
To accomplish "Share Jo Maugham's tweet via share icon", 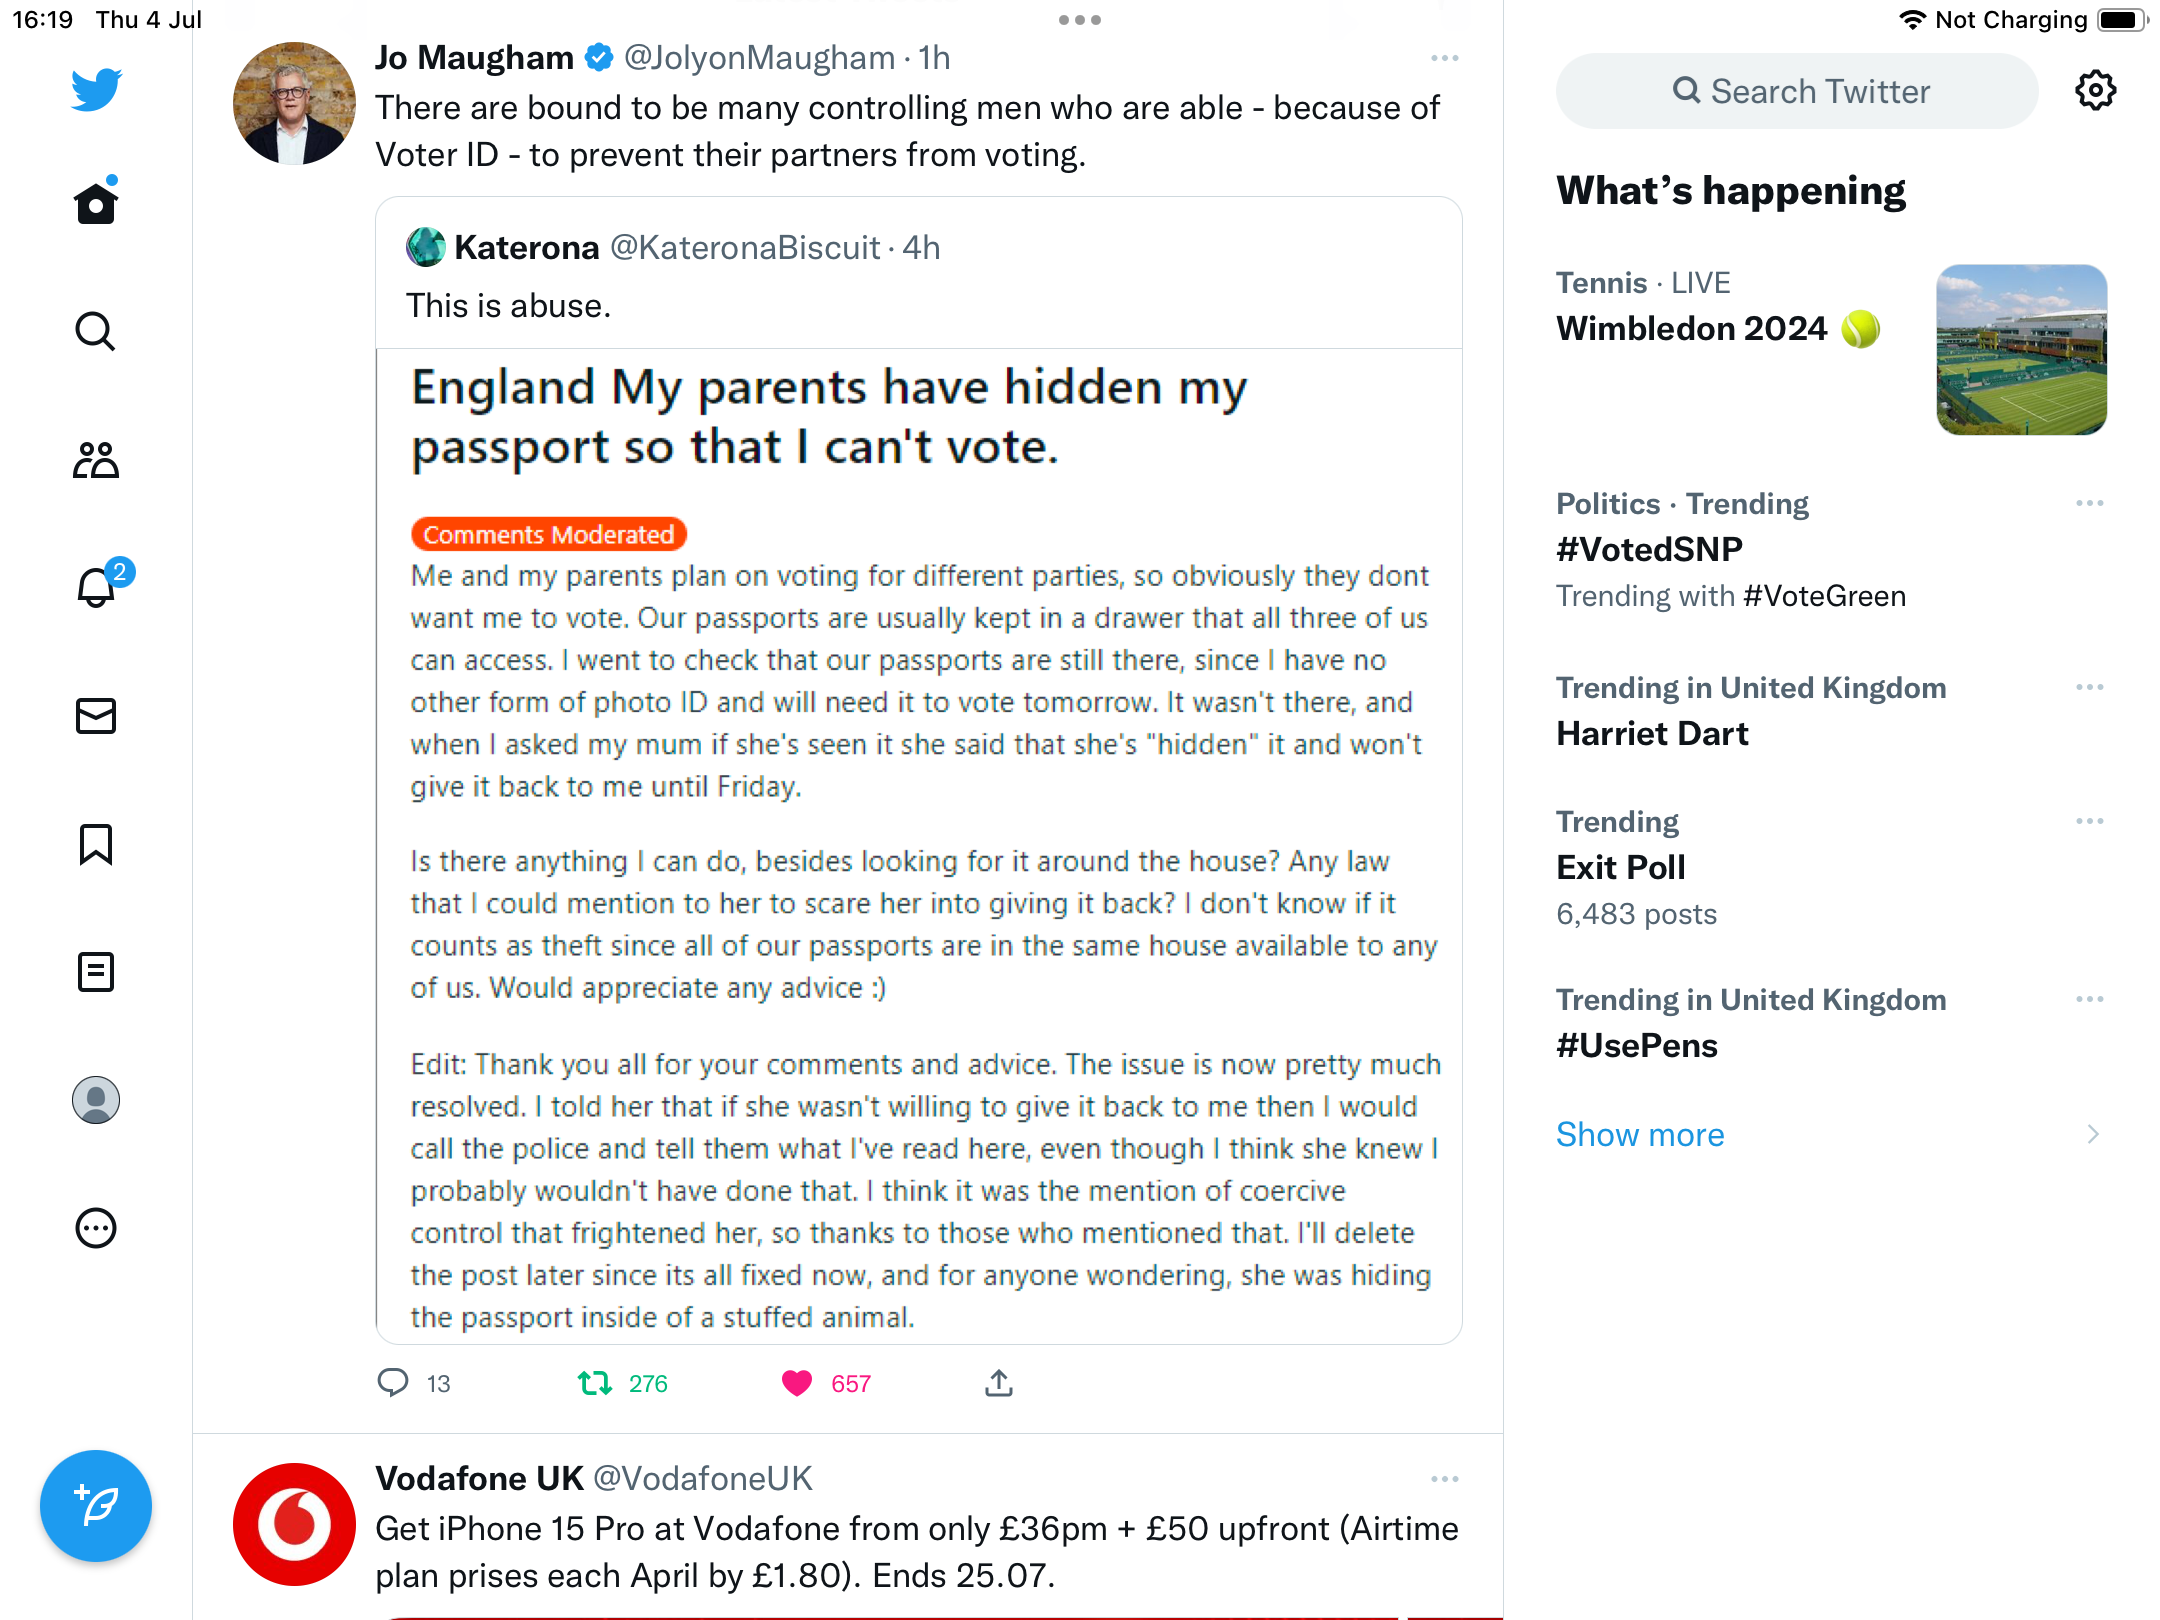I will [999, 1383].
